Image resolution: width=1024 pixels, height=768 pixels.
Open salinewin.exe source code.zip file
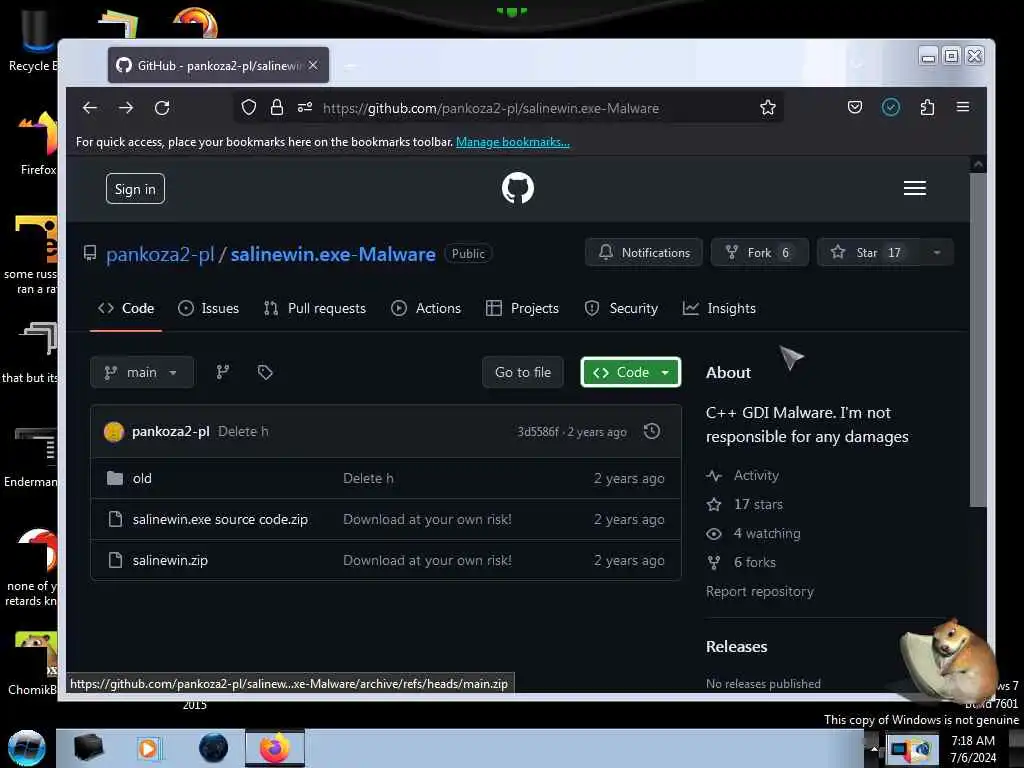click(x=220, y=519)
